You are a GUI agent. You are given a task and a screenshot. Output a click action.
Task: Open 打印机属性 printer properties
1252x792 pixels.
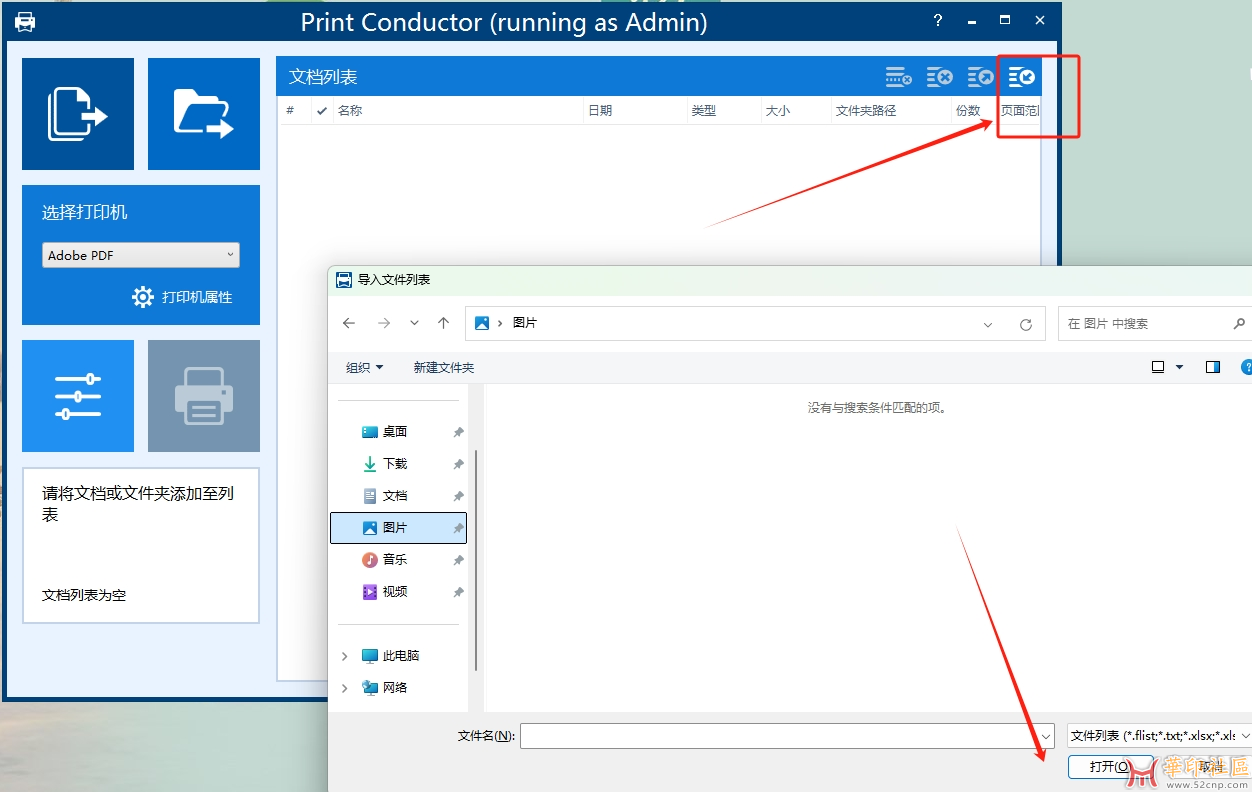click(x=183, y=297)
